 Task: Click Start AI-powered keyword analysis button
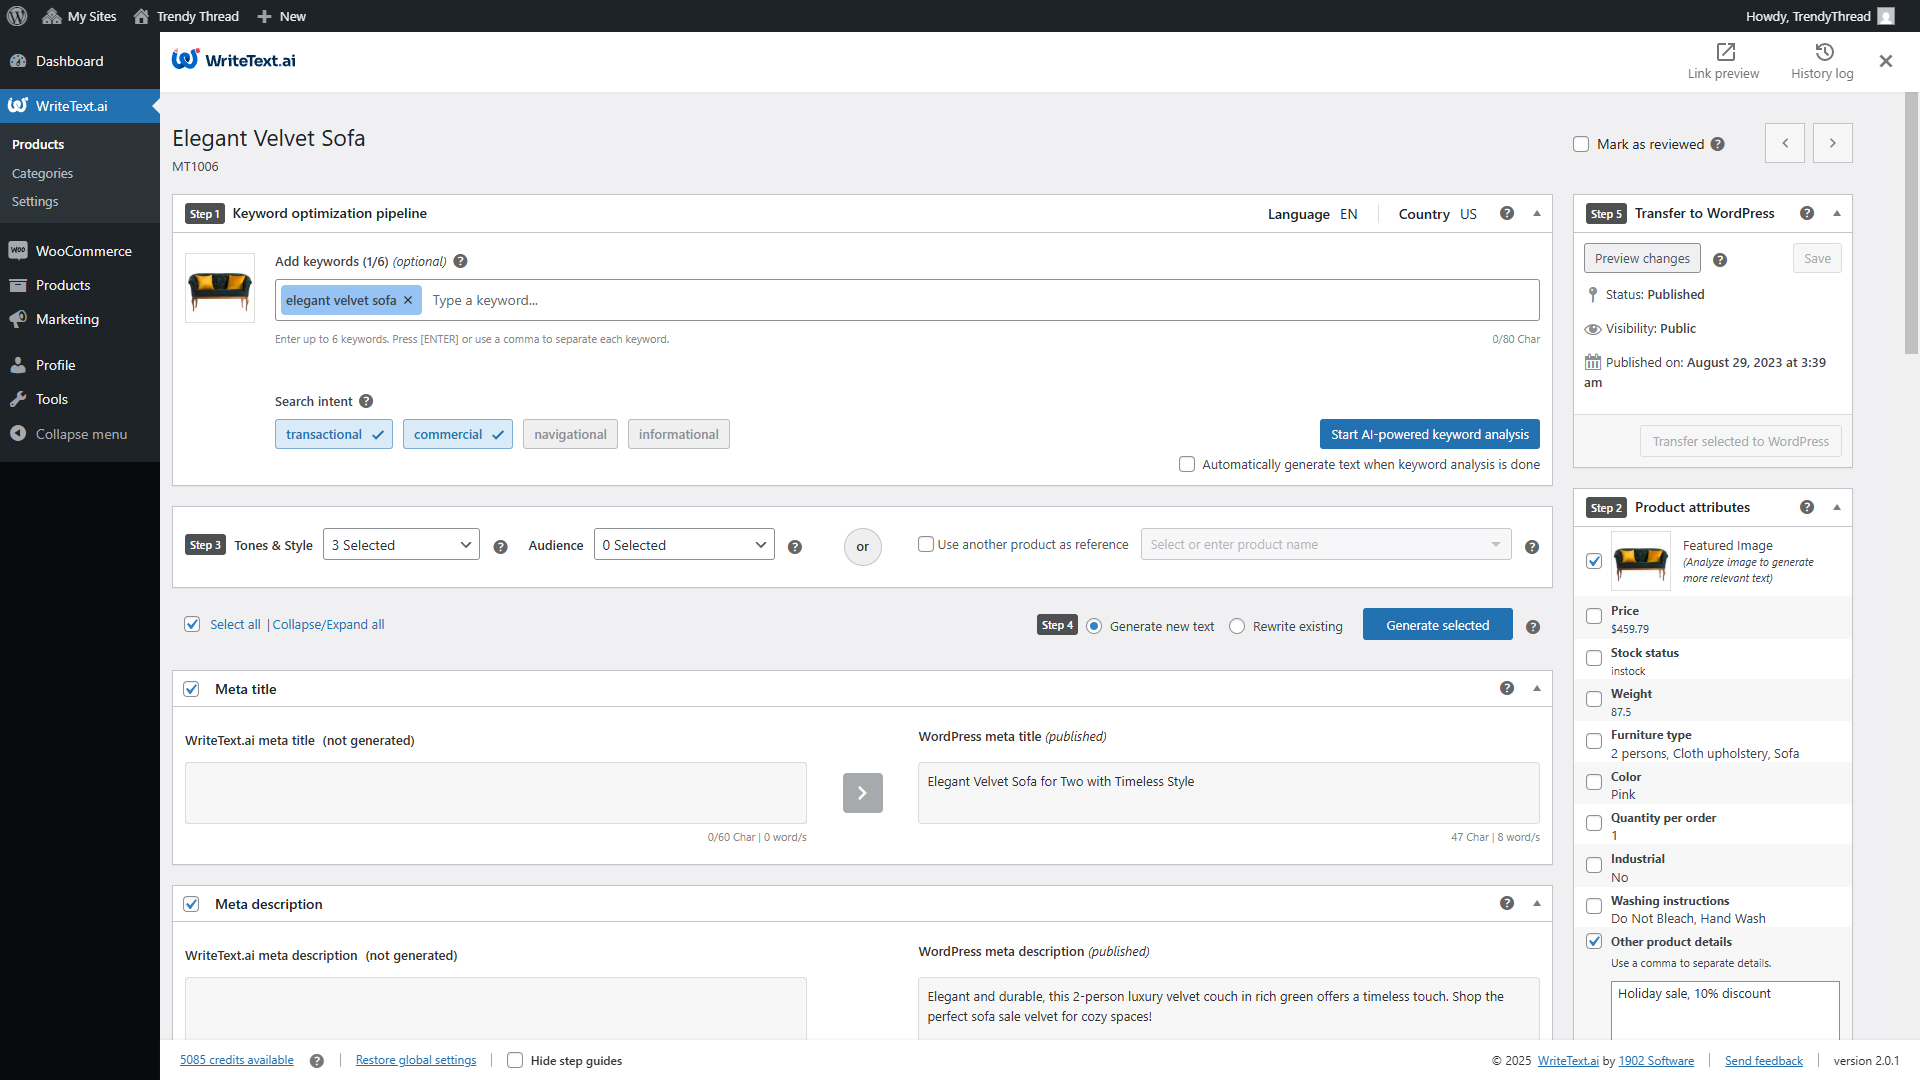pos(1429,434)
